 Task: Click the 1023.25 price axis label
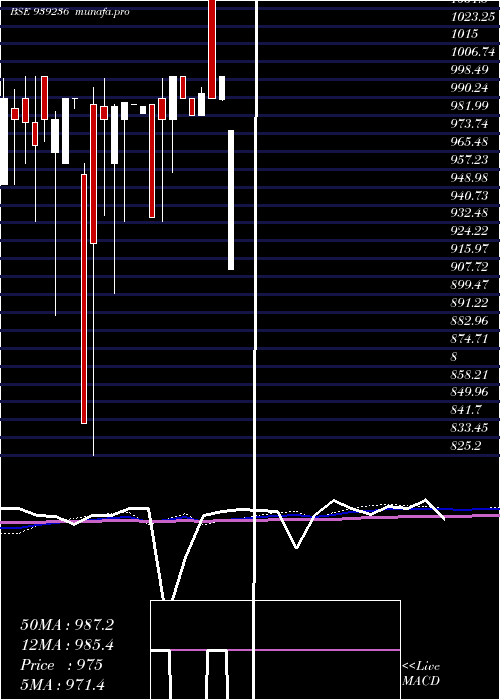473,17
